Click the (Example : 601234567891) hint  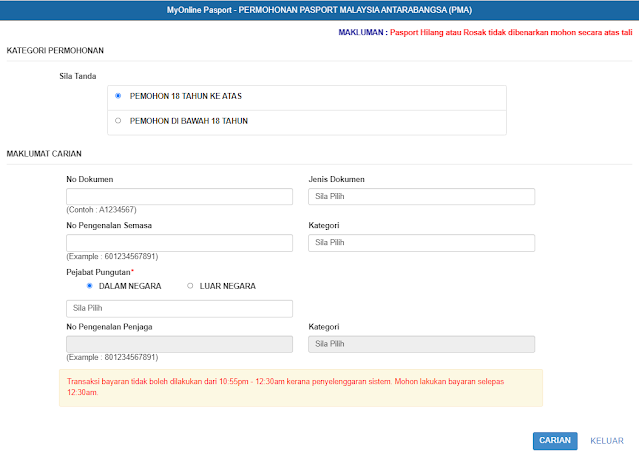[112, 256]
